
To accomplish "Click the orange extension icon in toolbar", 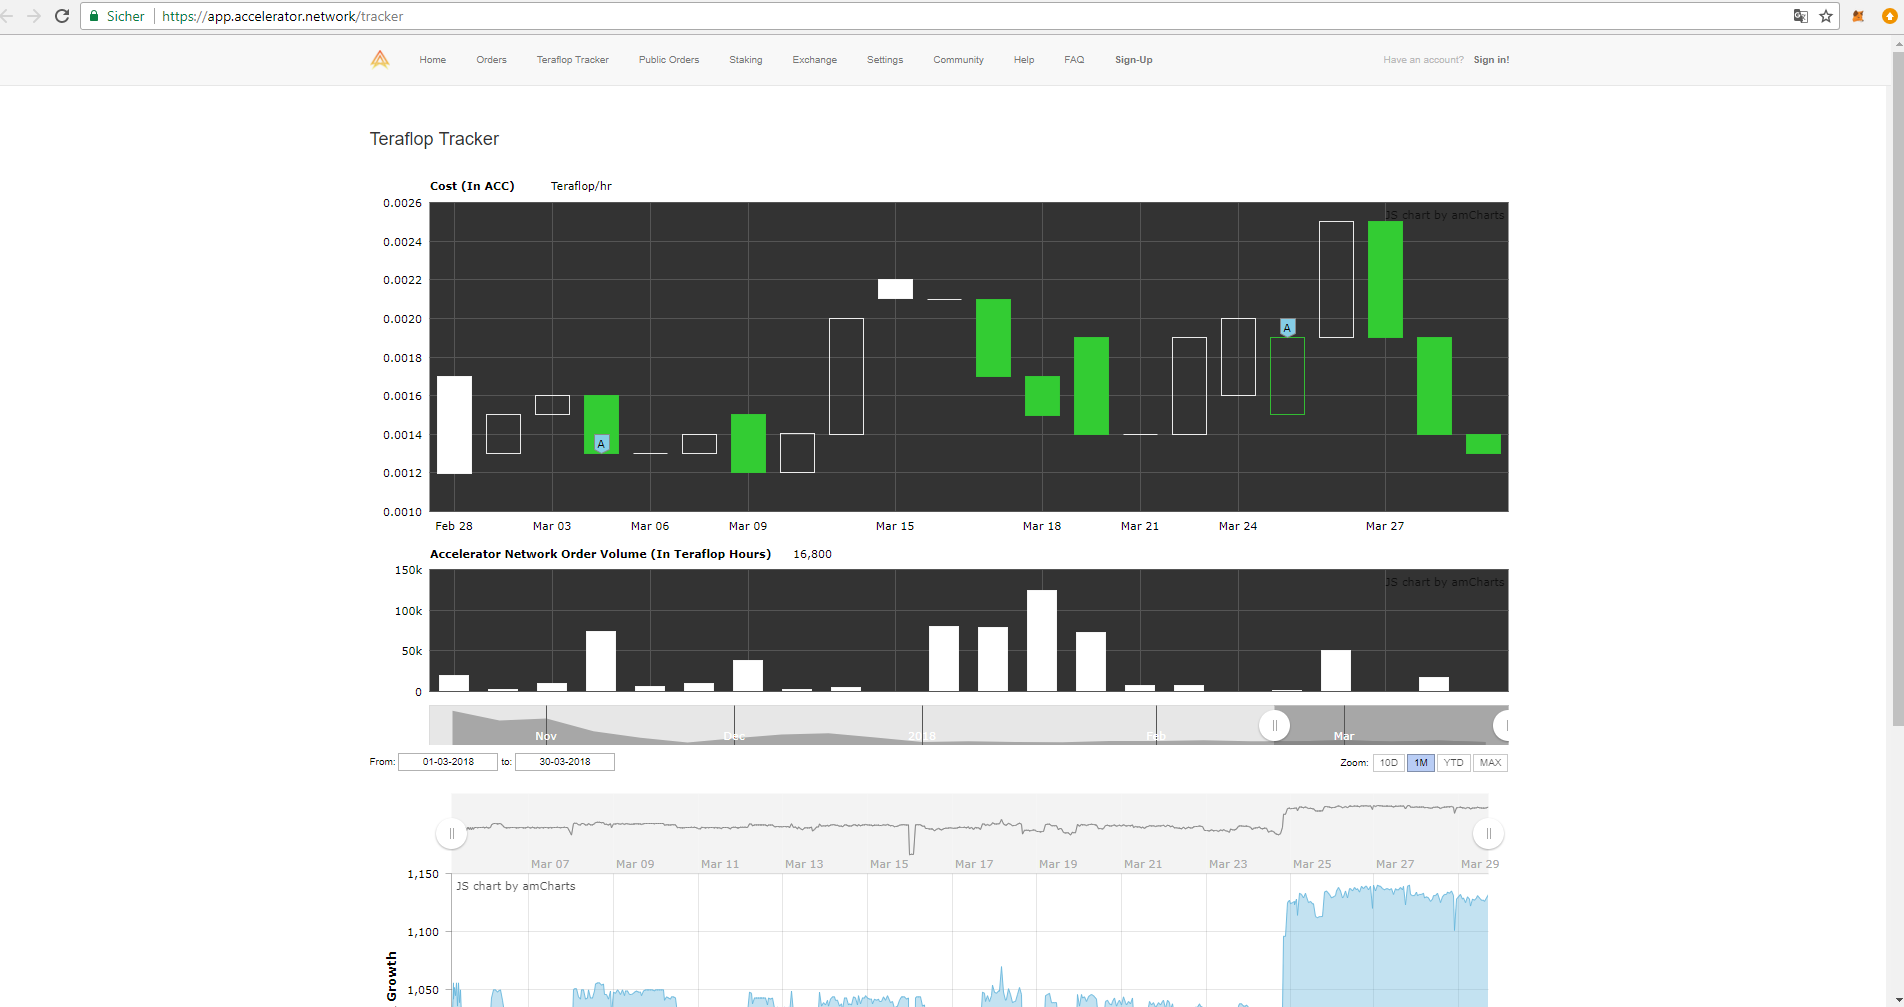I will [x=1889, y=16].
